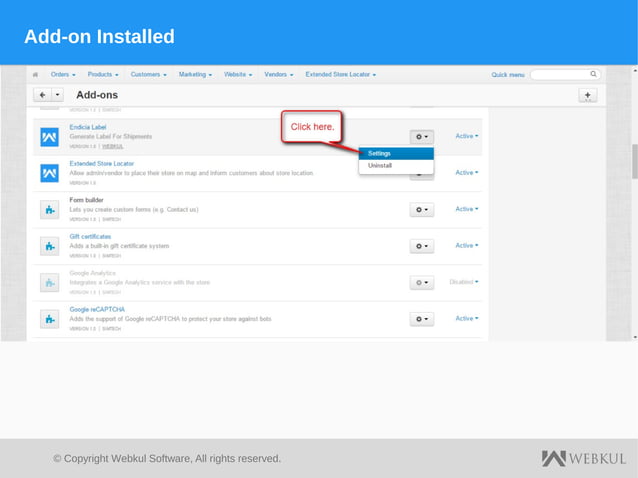The width and height of the screenshot is (638, 478).
Task: Open the Products menu
Action: (x=103, y=74)
